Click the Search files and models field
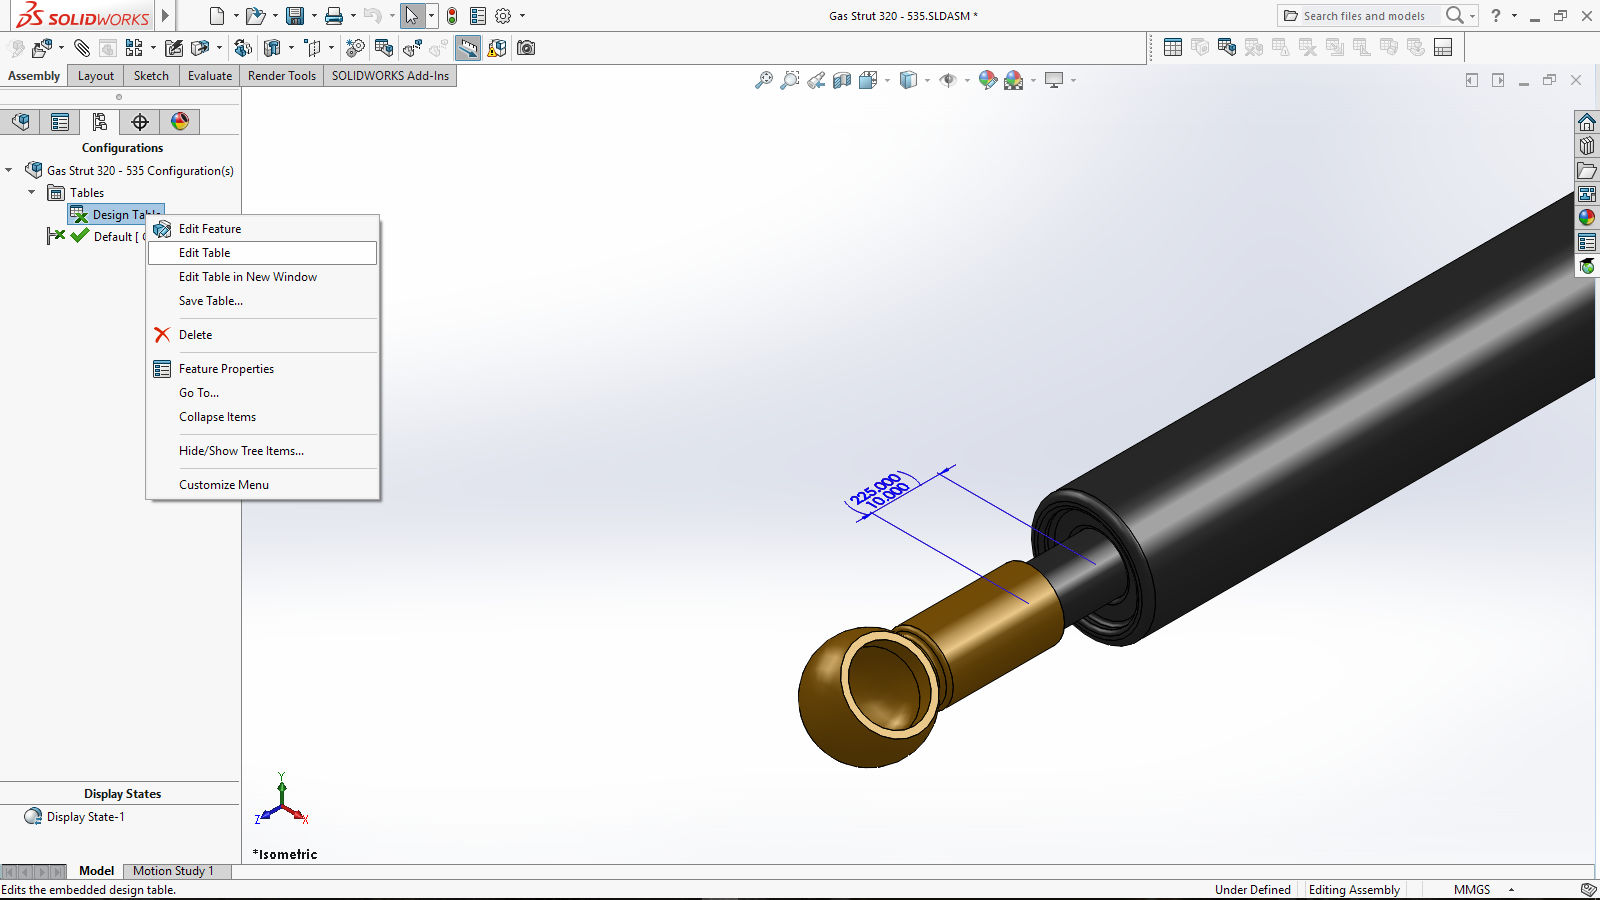 (x=1364, y=16)
